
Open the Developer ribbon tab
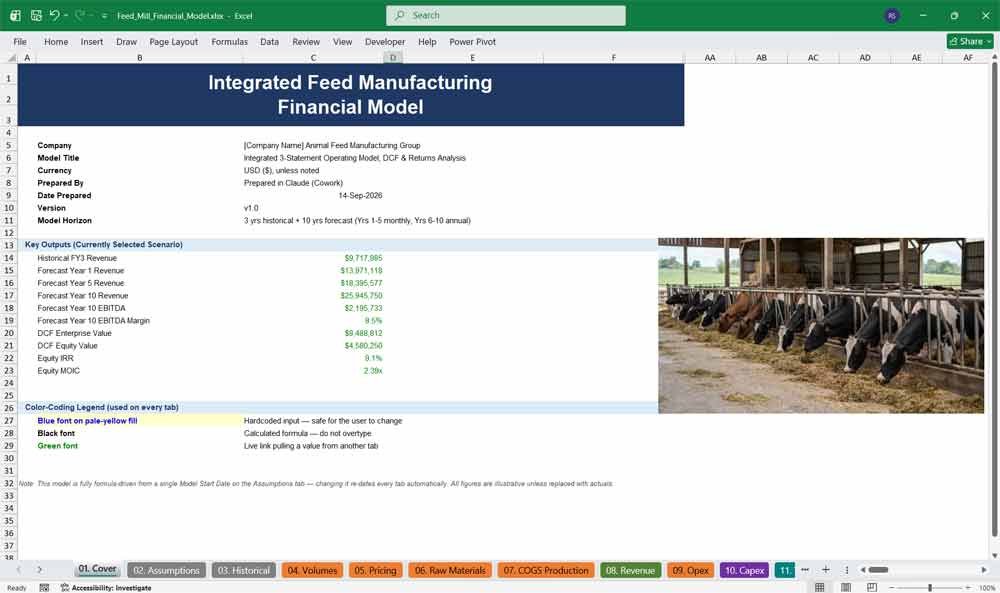click(x=385, y=41)
